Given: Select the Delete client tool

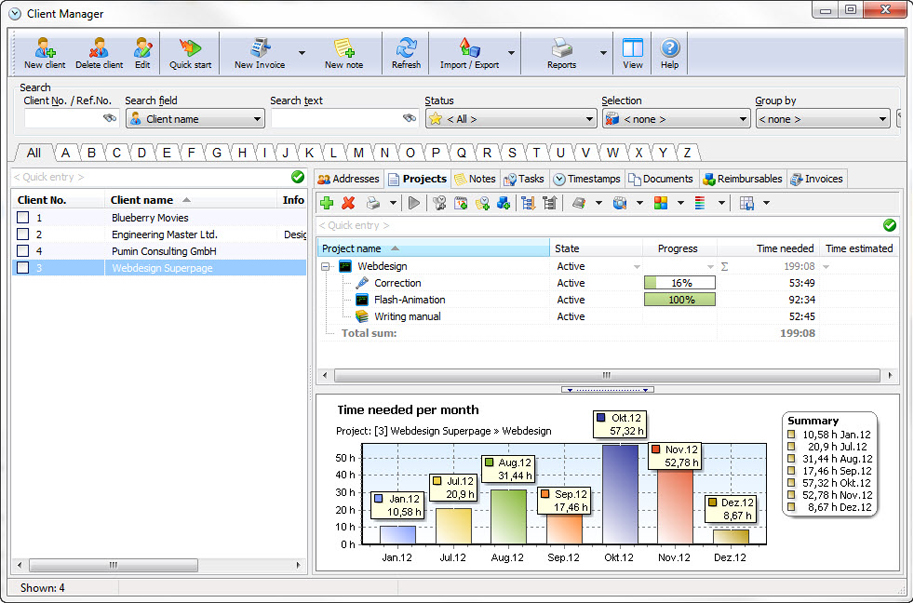Looking at the screenshot, I should click(98, 52).
